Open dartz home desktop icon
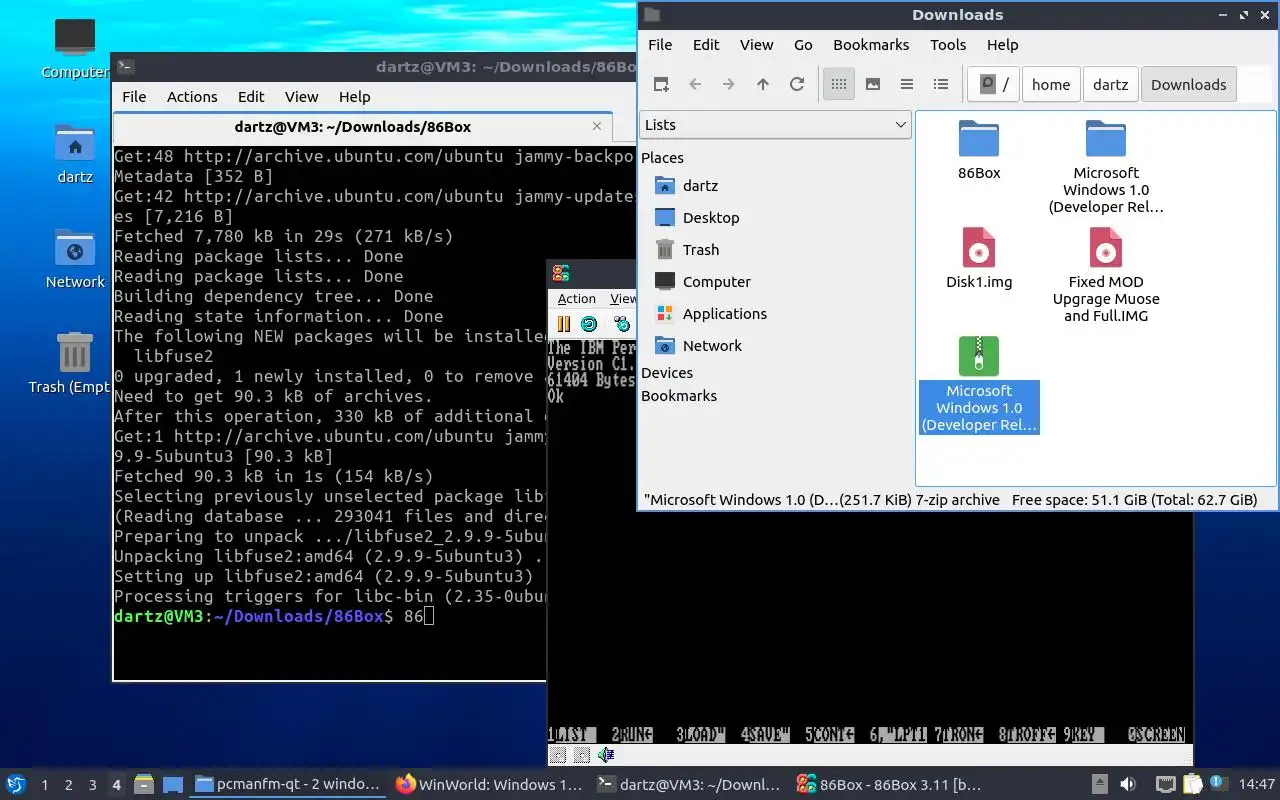 tap(75, 154)
